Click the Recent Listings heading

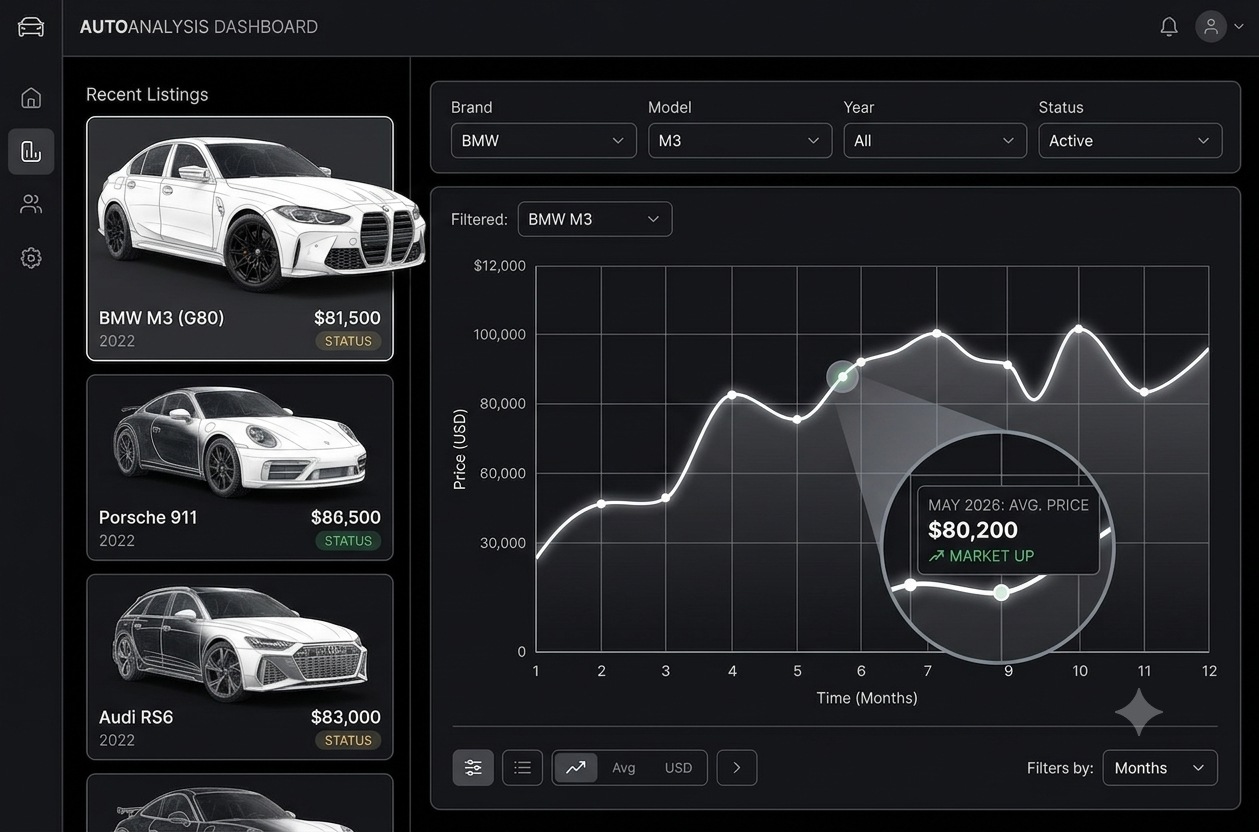pos(147,94)
